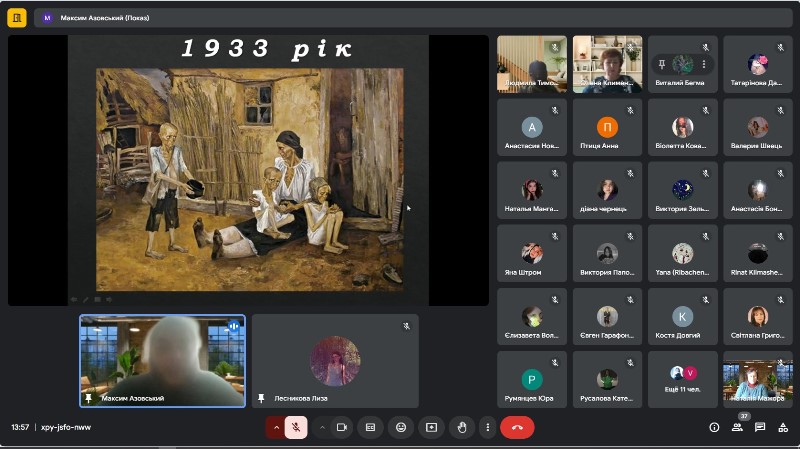Raise hand using the hand icon
800x449 pixels.
click(x=462, y=428)
